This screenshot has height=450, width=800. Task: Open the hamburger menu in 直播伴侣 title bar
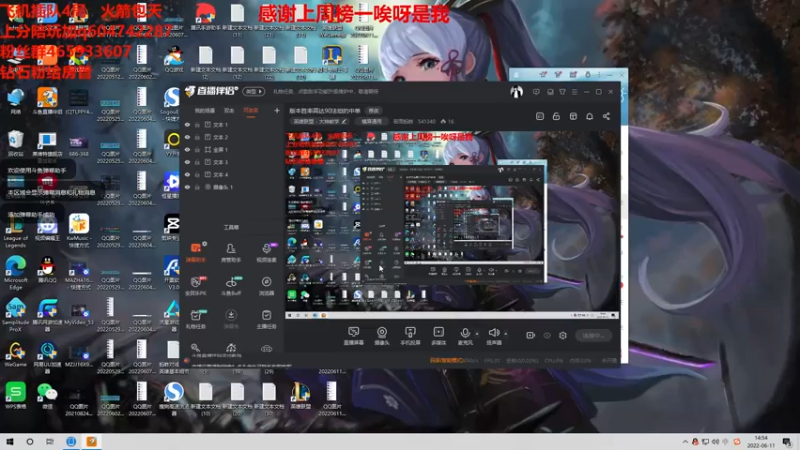[574, 92]
